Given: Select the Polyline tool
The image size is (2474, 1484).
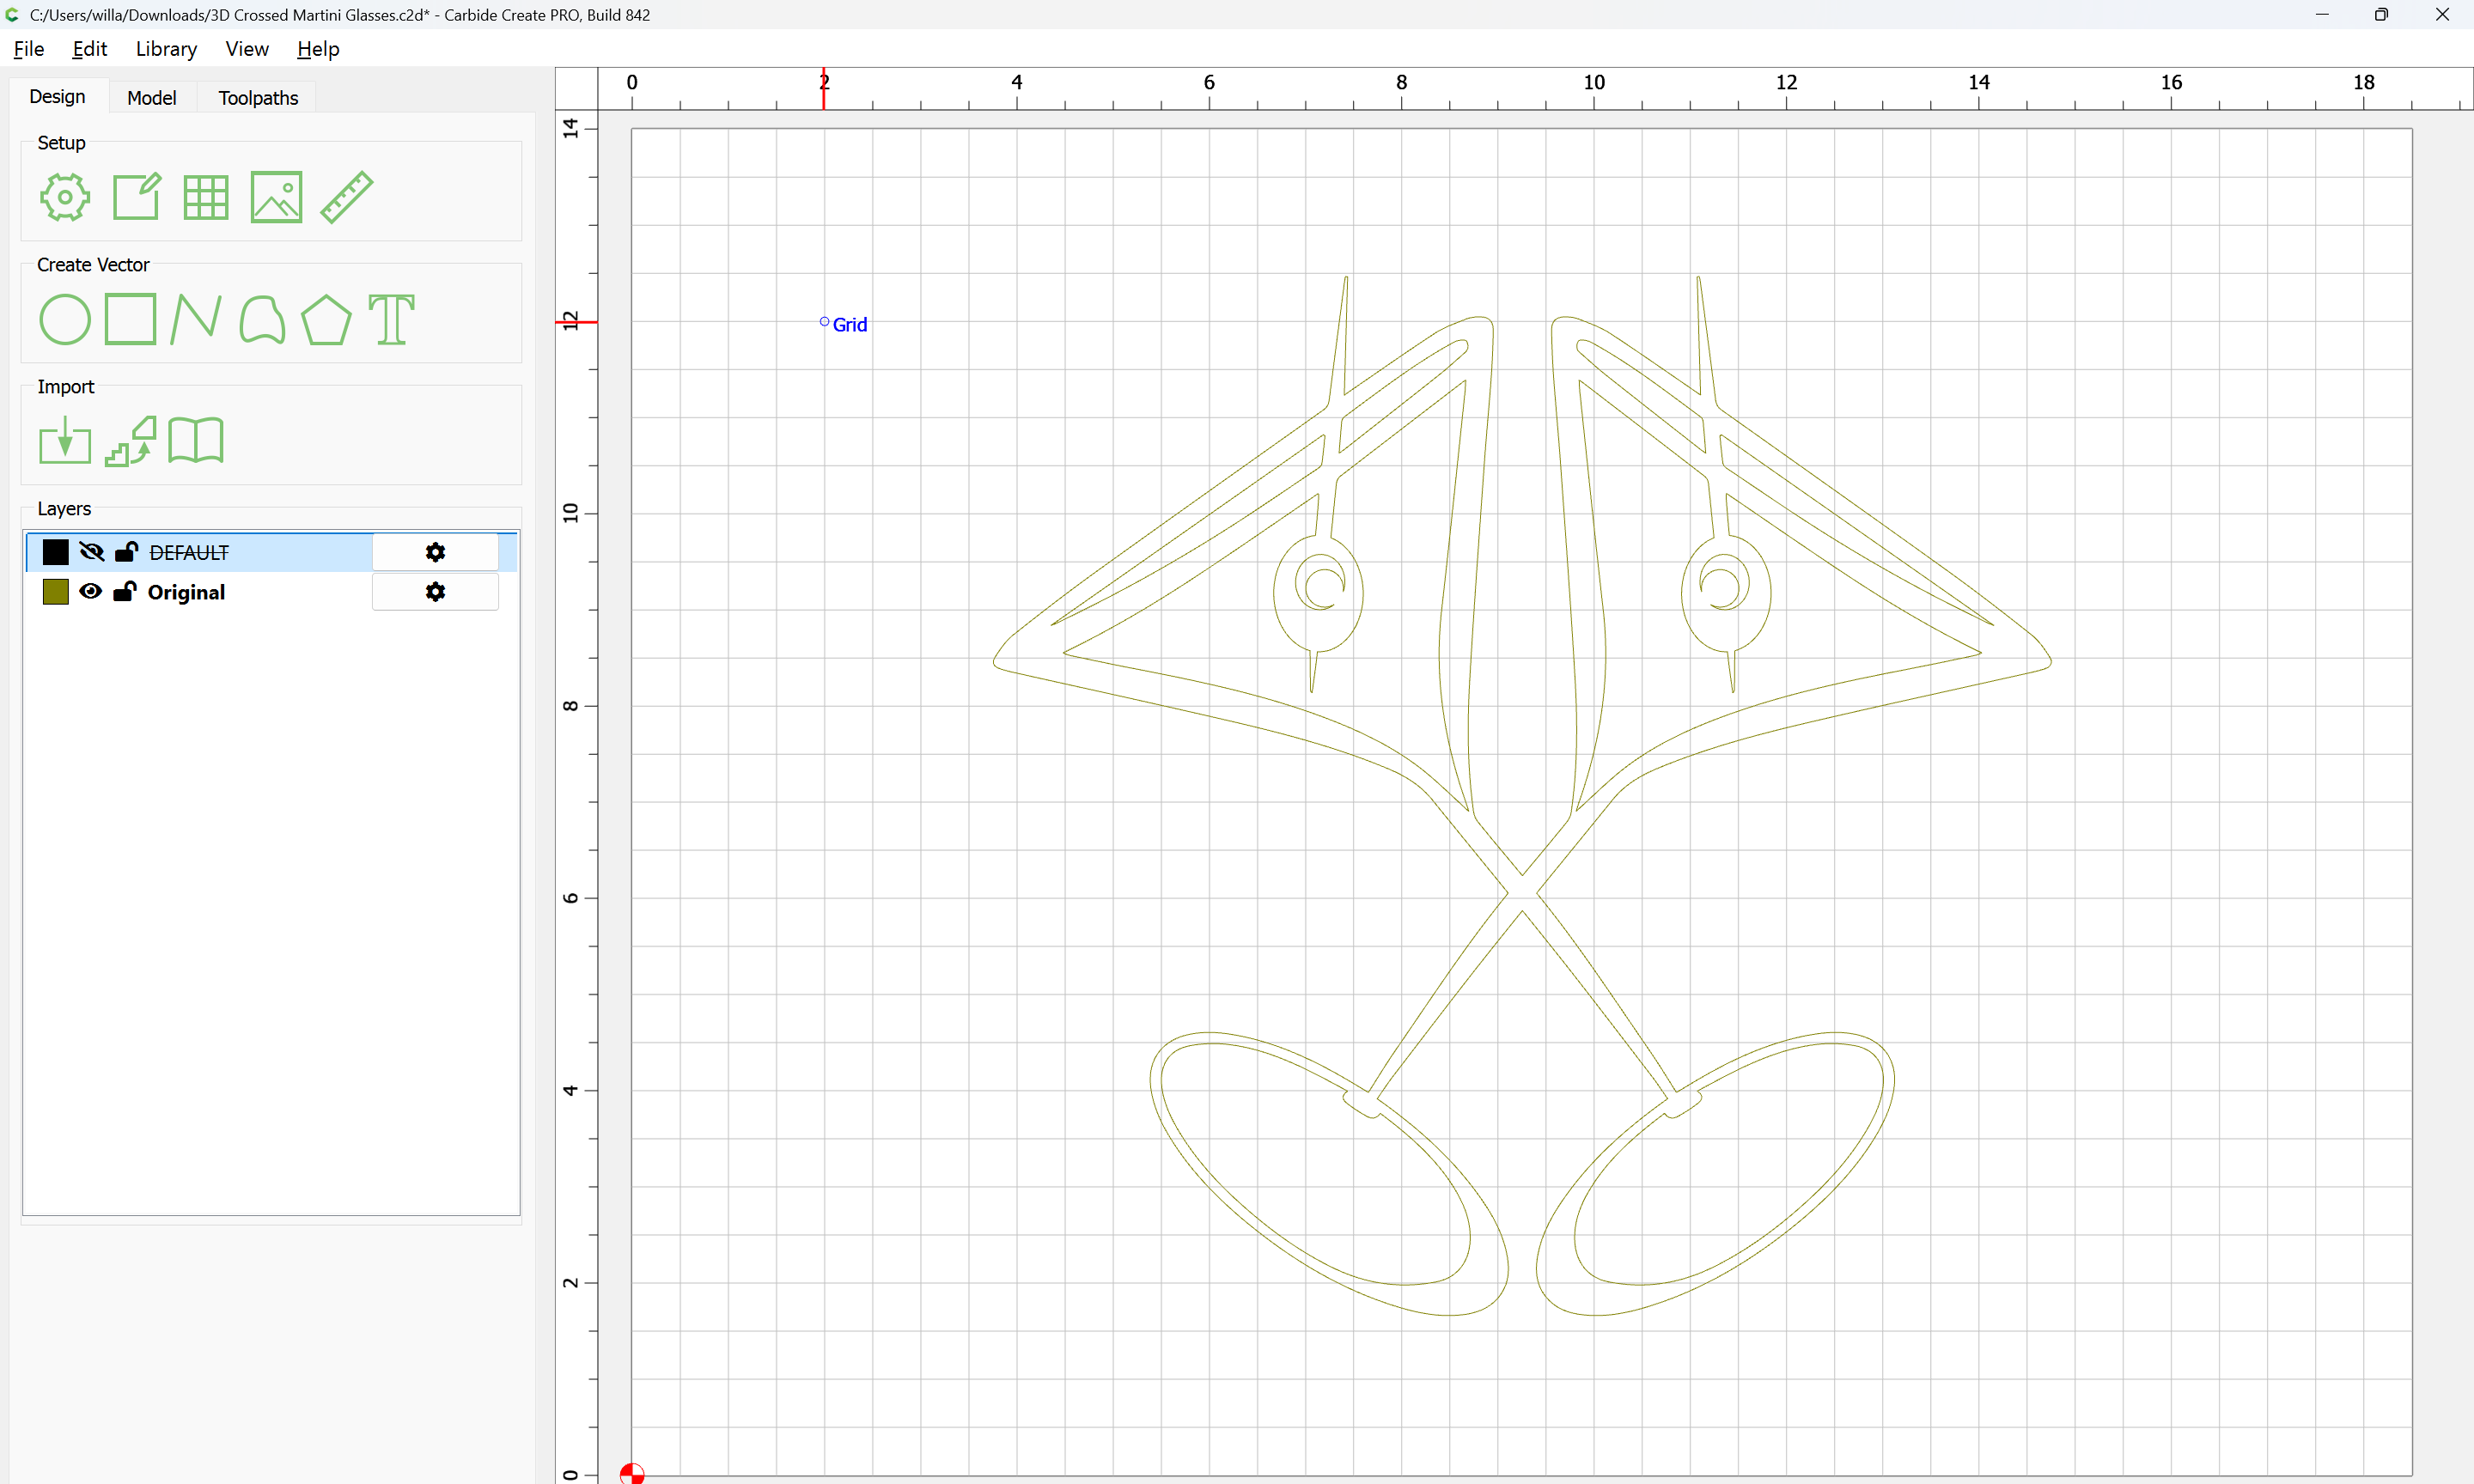Looking at the screenshot, I should (x=195, y=320).
